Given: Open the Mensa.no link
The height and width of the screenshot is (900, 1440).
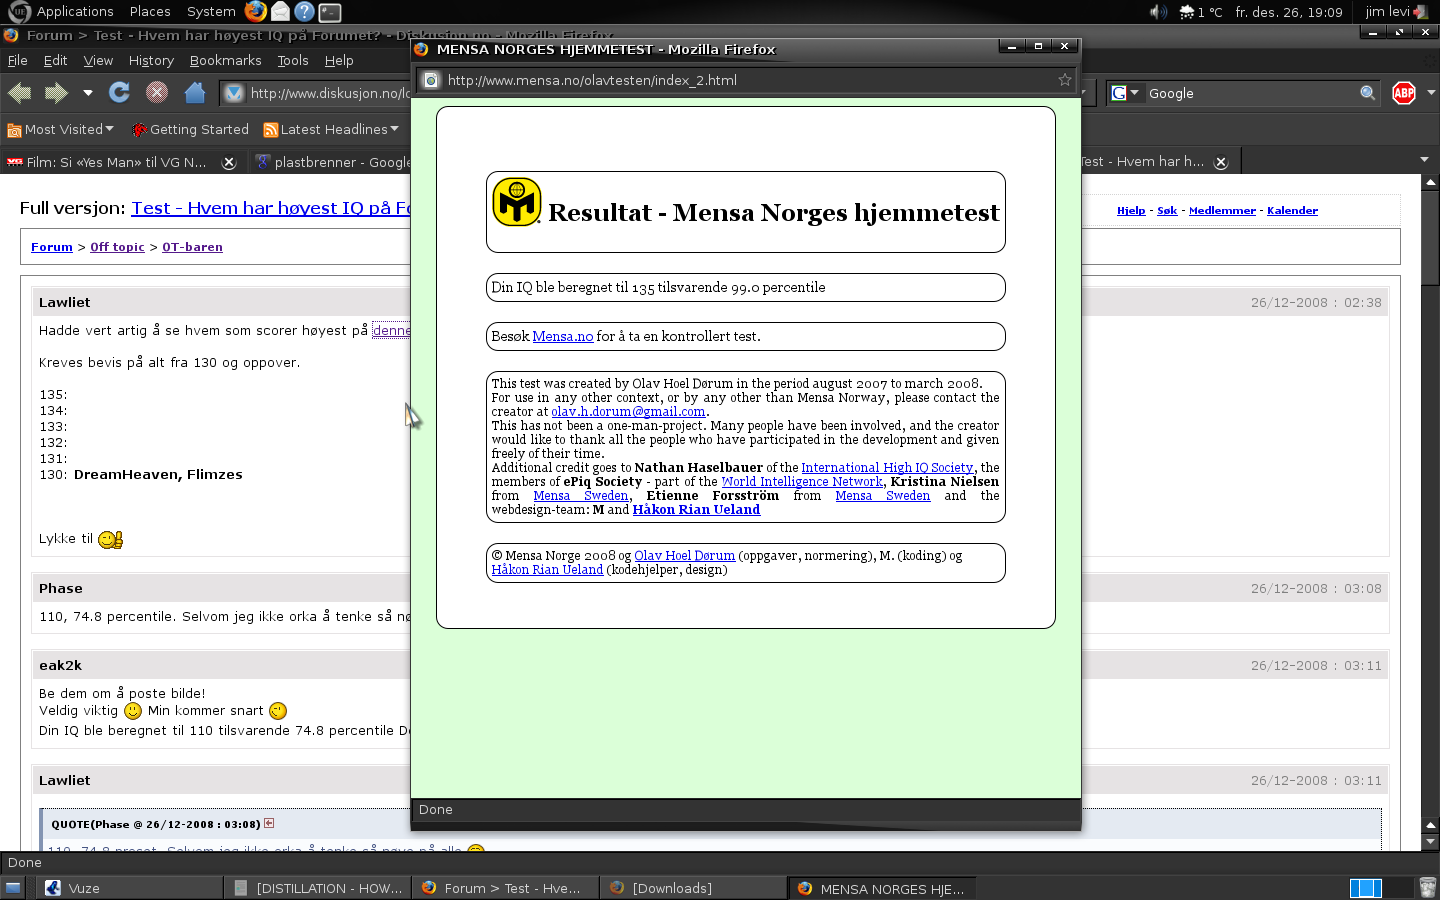Looking at the screenshot, I should (563, 337).
